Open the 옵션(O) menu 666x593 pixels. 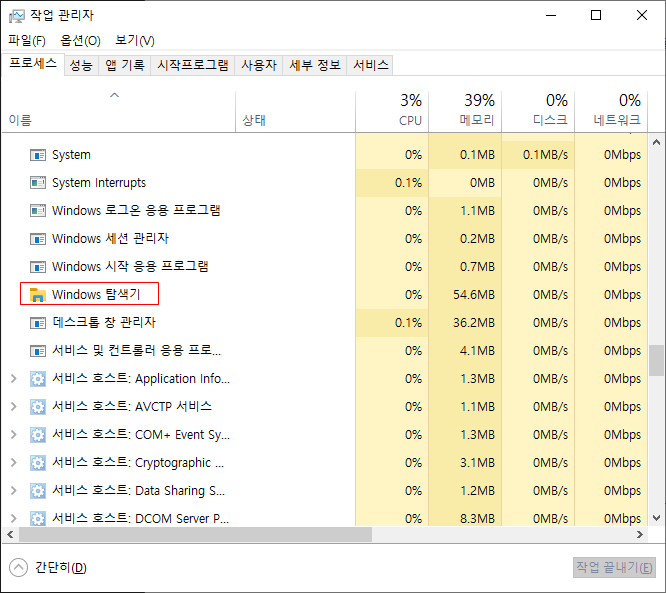coord(80,40)
